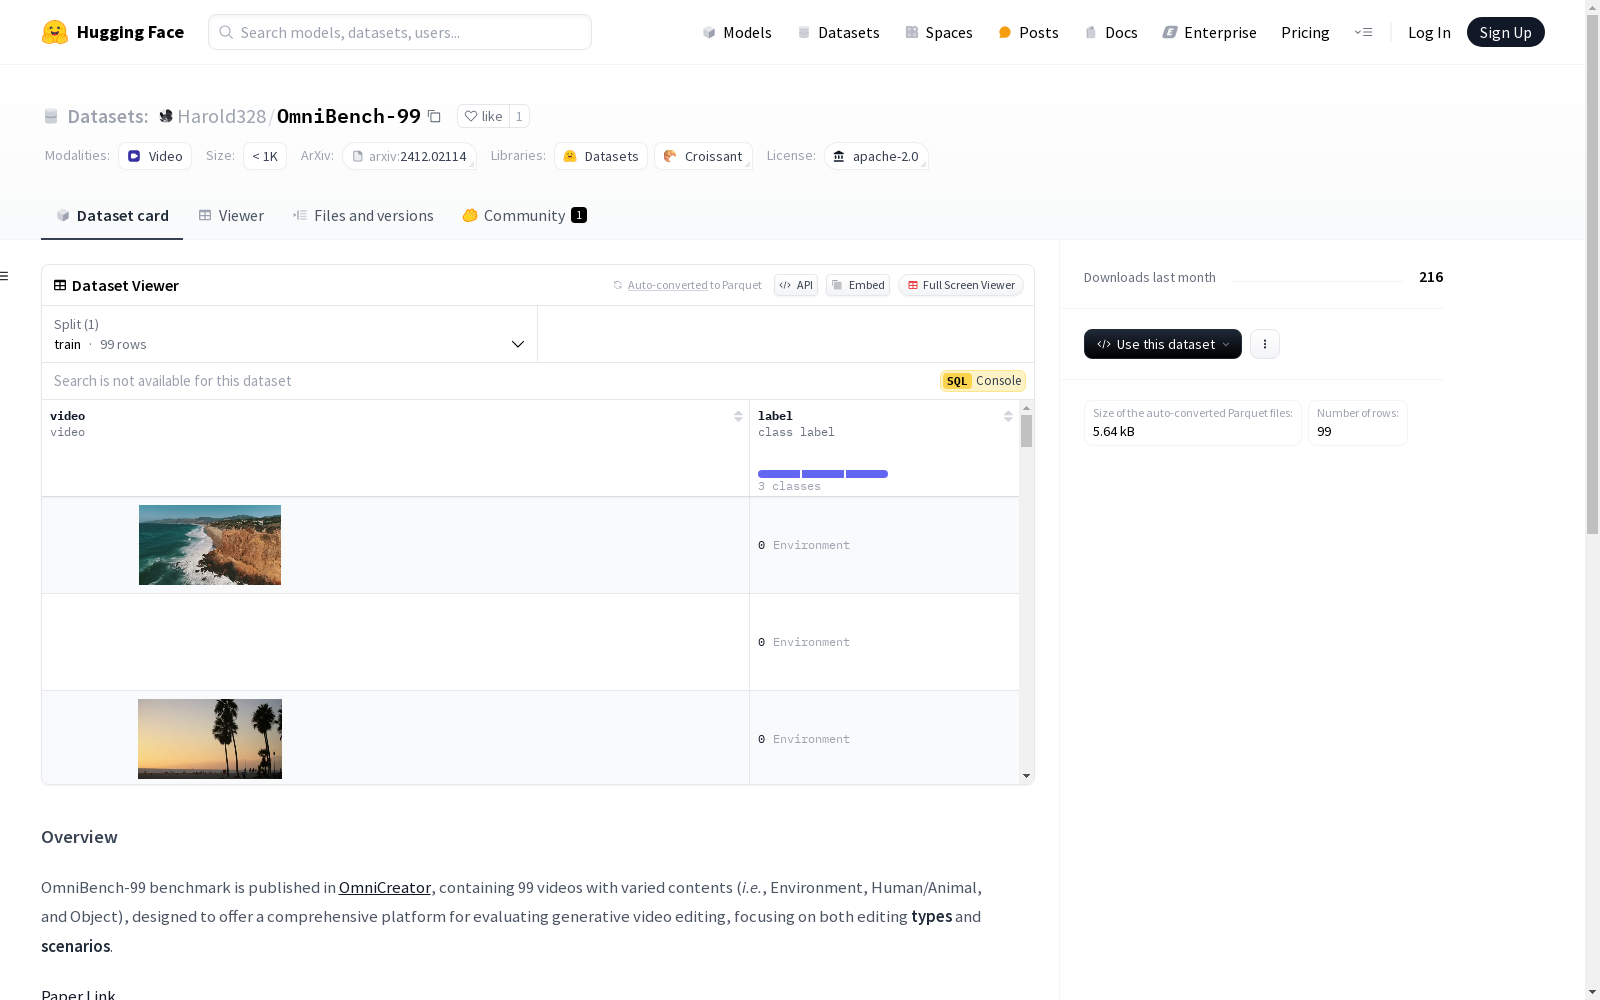Screen dimensions: 1600x1000
Task: Click the Hugging Face logo icon
Action: 55,32
